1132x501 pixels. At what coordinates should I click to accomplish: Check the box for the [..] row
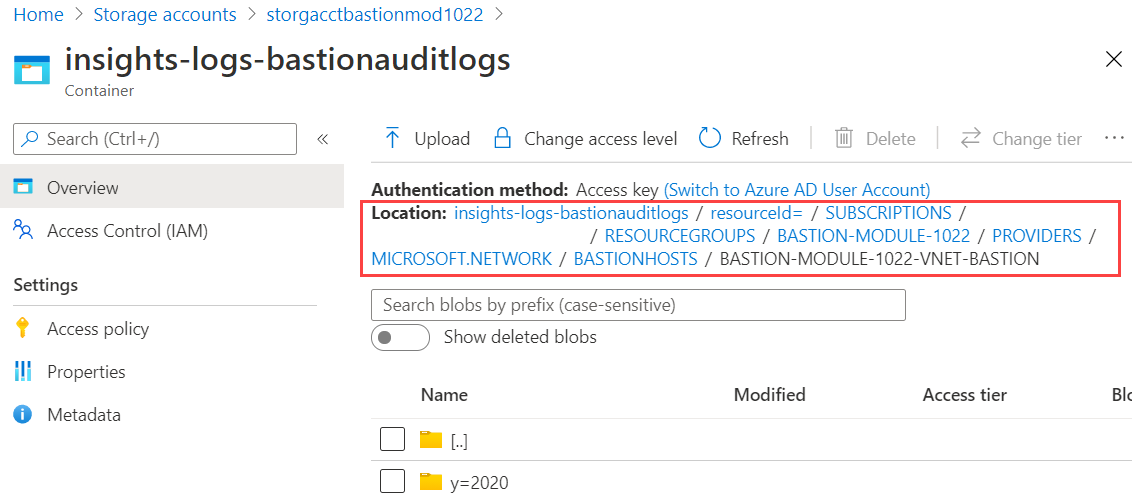392,439
